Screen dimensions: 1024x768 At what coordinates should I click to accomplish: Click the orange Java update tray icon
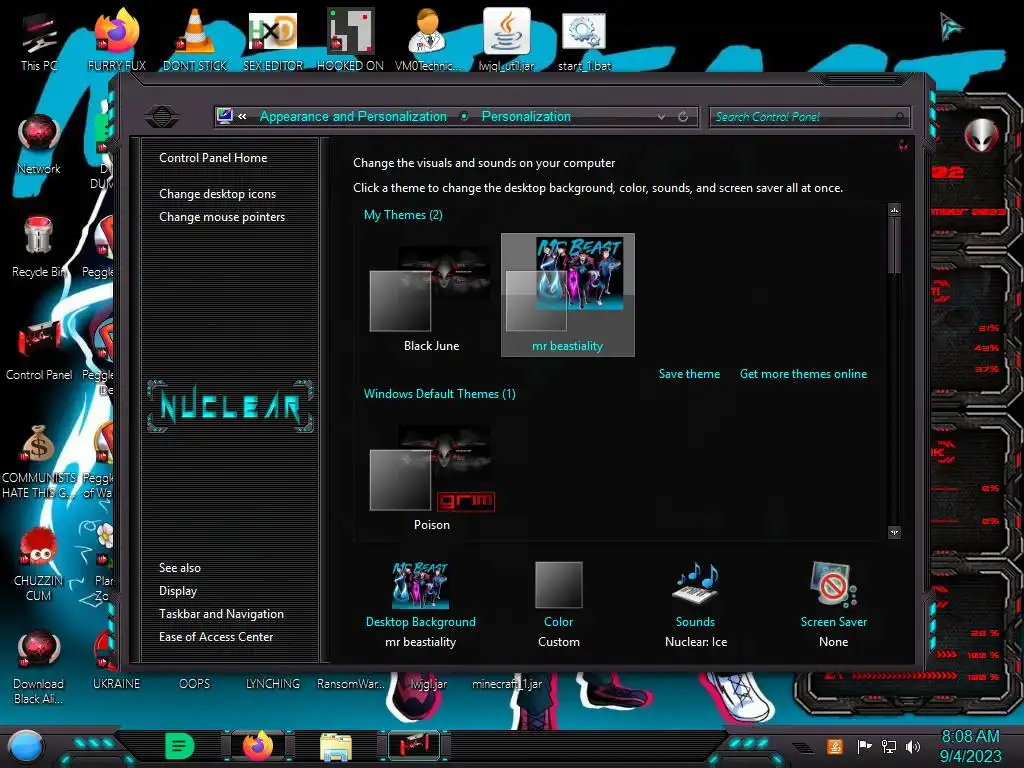click(835, 746)
